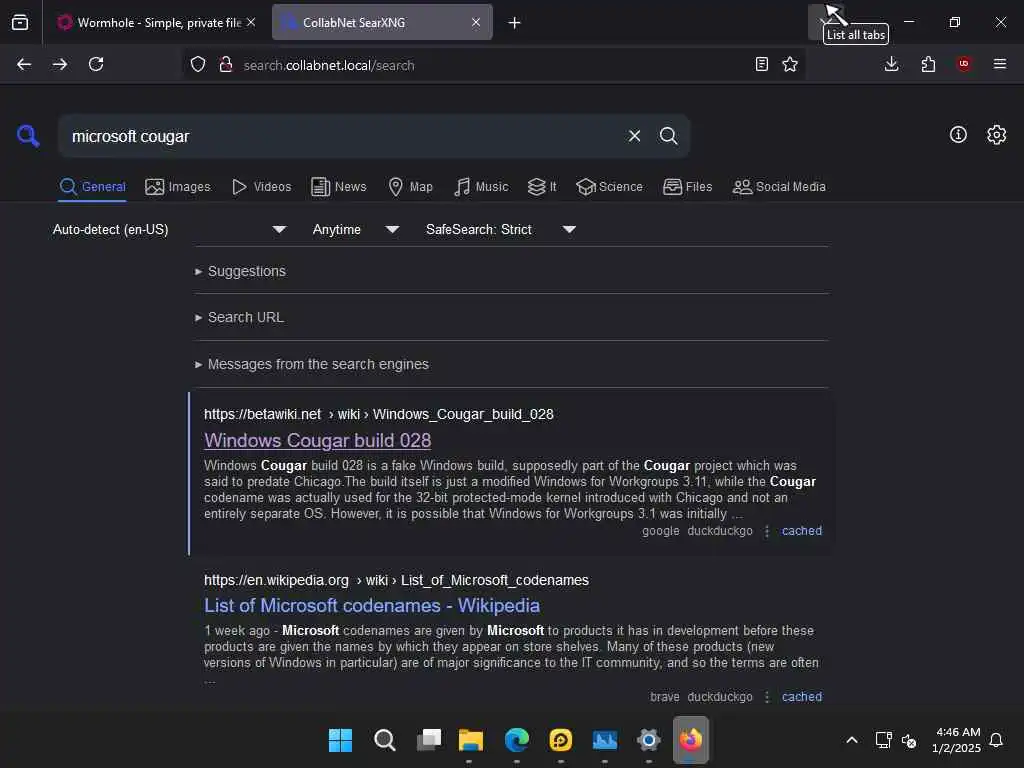Go forward to next page

60,64
